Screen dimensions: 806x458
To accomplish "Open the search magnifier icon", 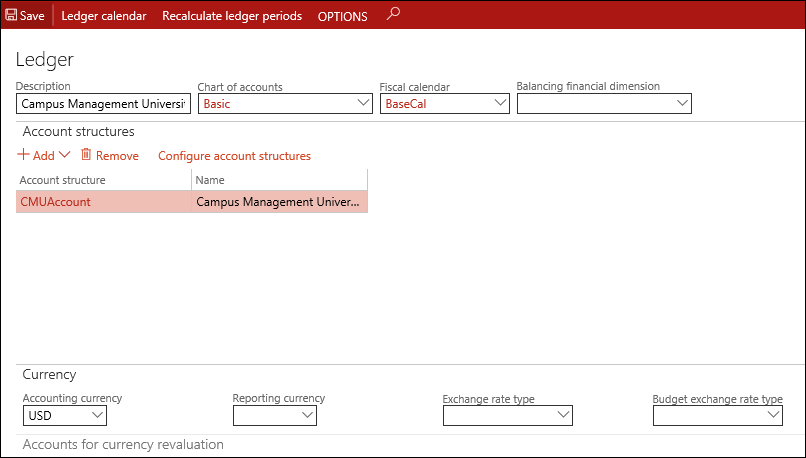I will [x=393, y=14].
